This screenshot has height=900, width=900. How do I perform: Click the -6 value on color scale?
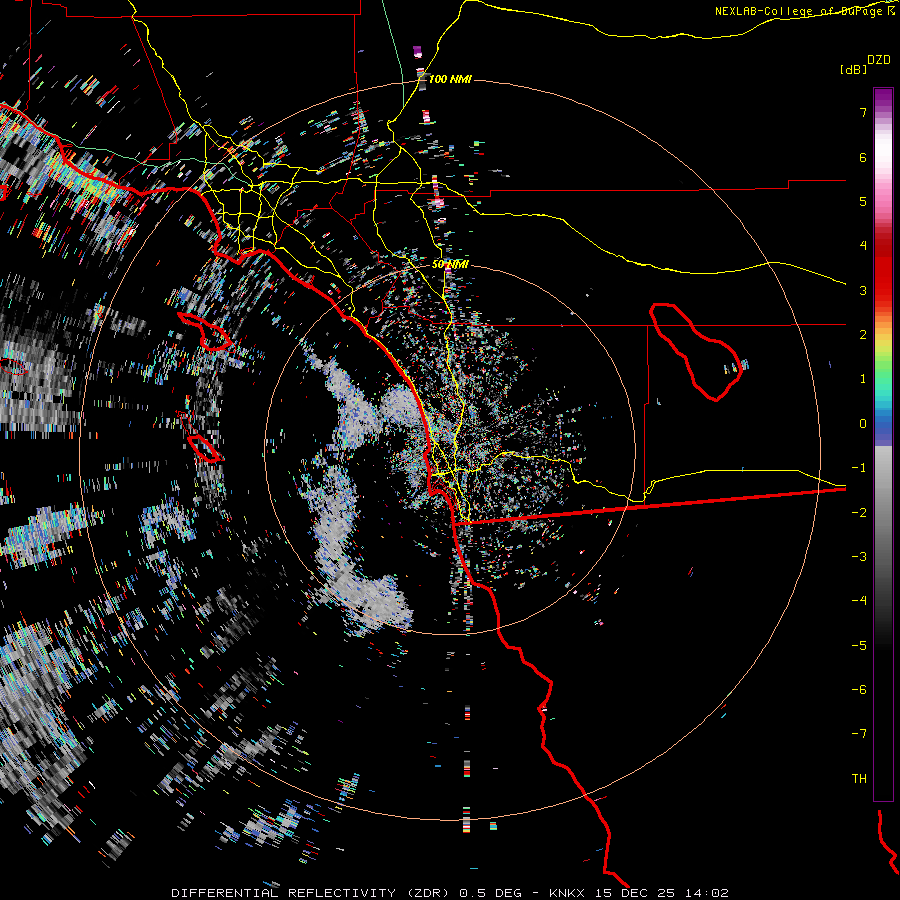tap(859, 689)
